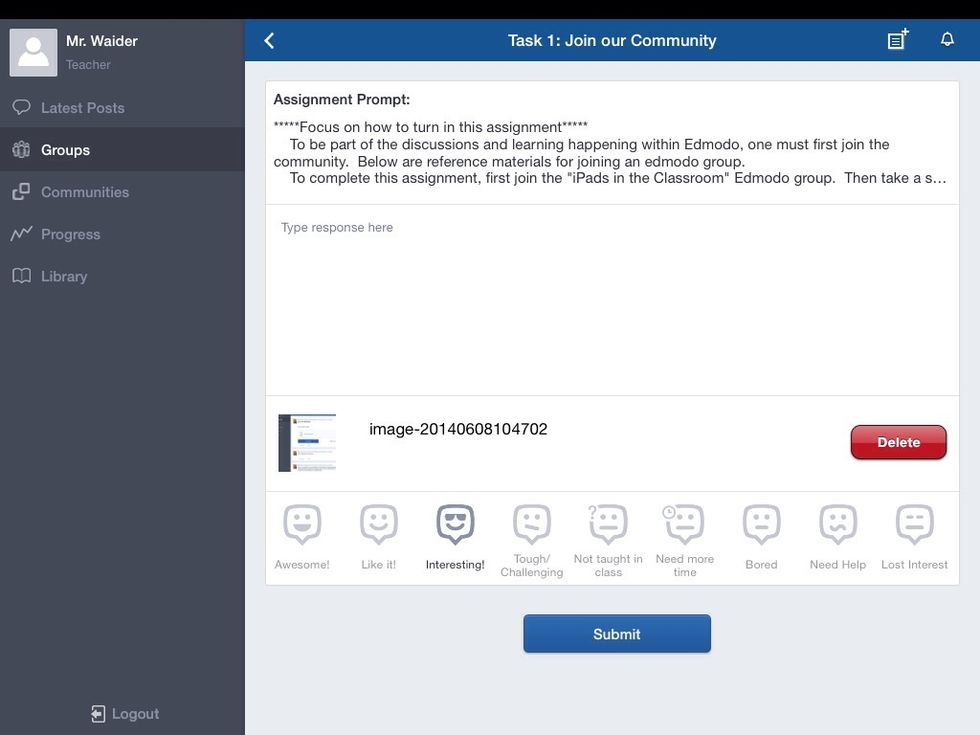
Task: Select Not taught in class reaction
Action: coord(608,525)
